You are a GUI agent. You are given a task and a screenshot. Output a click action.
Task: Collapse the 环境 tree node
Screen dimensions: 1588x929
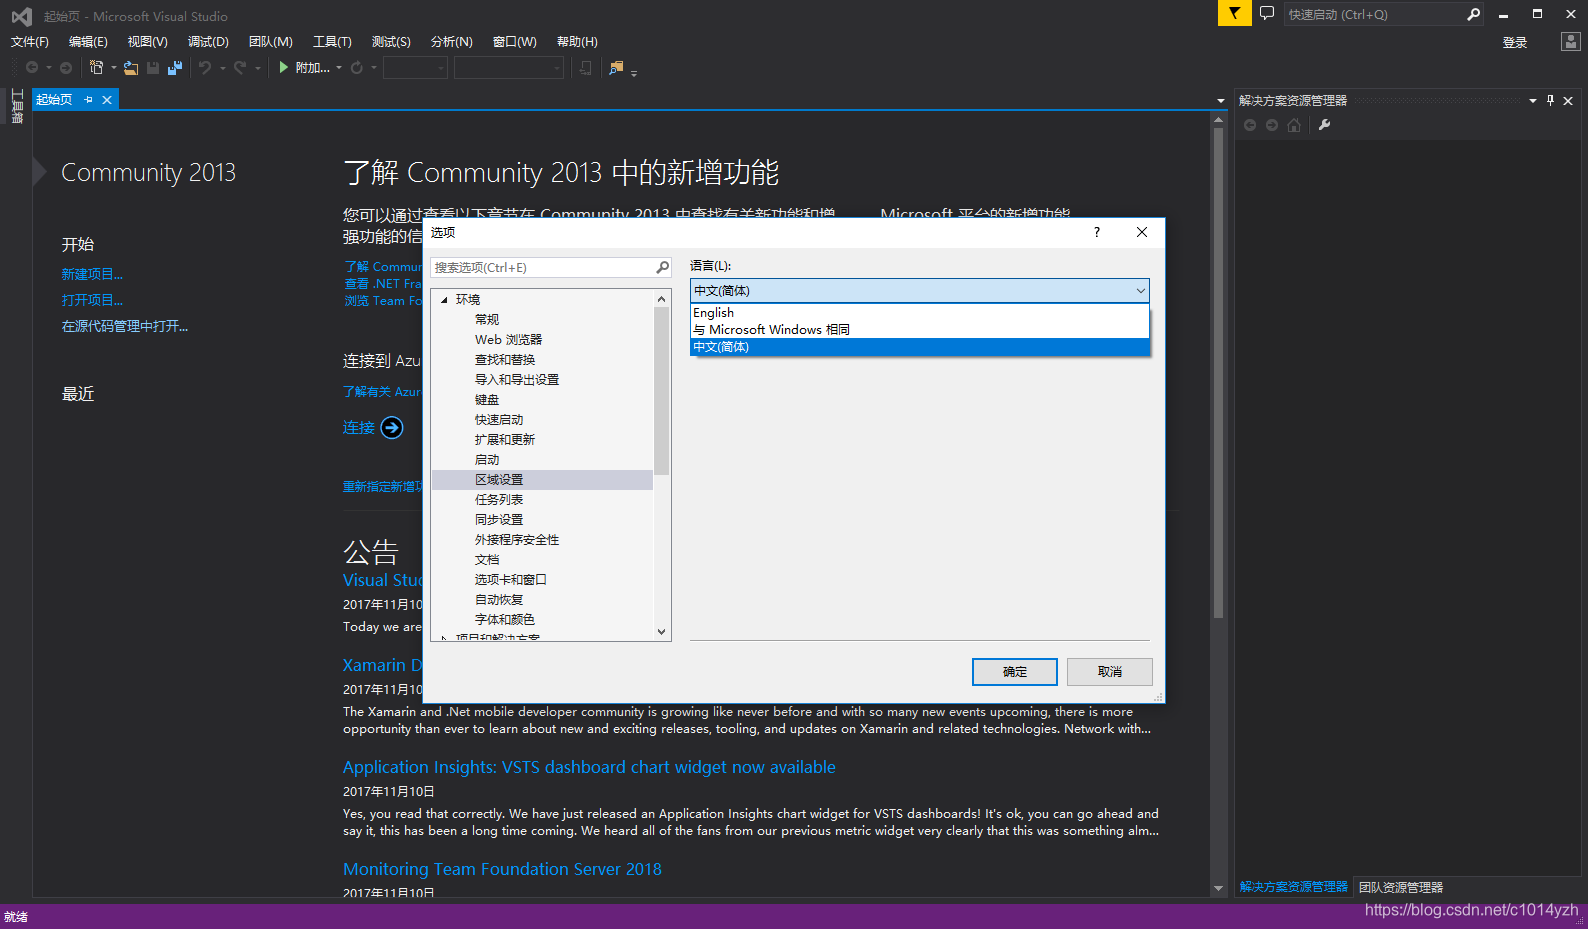(x=445, y=300)
